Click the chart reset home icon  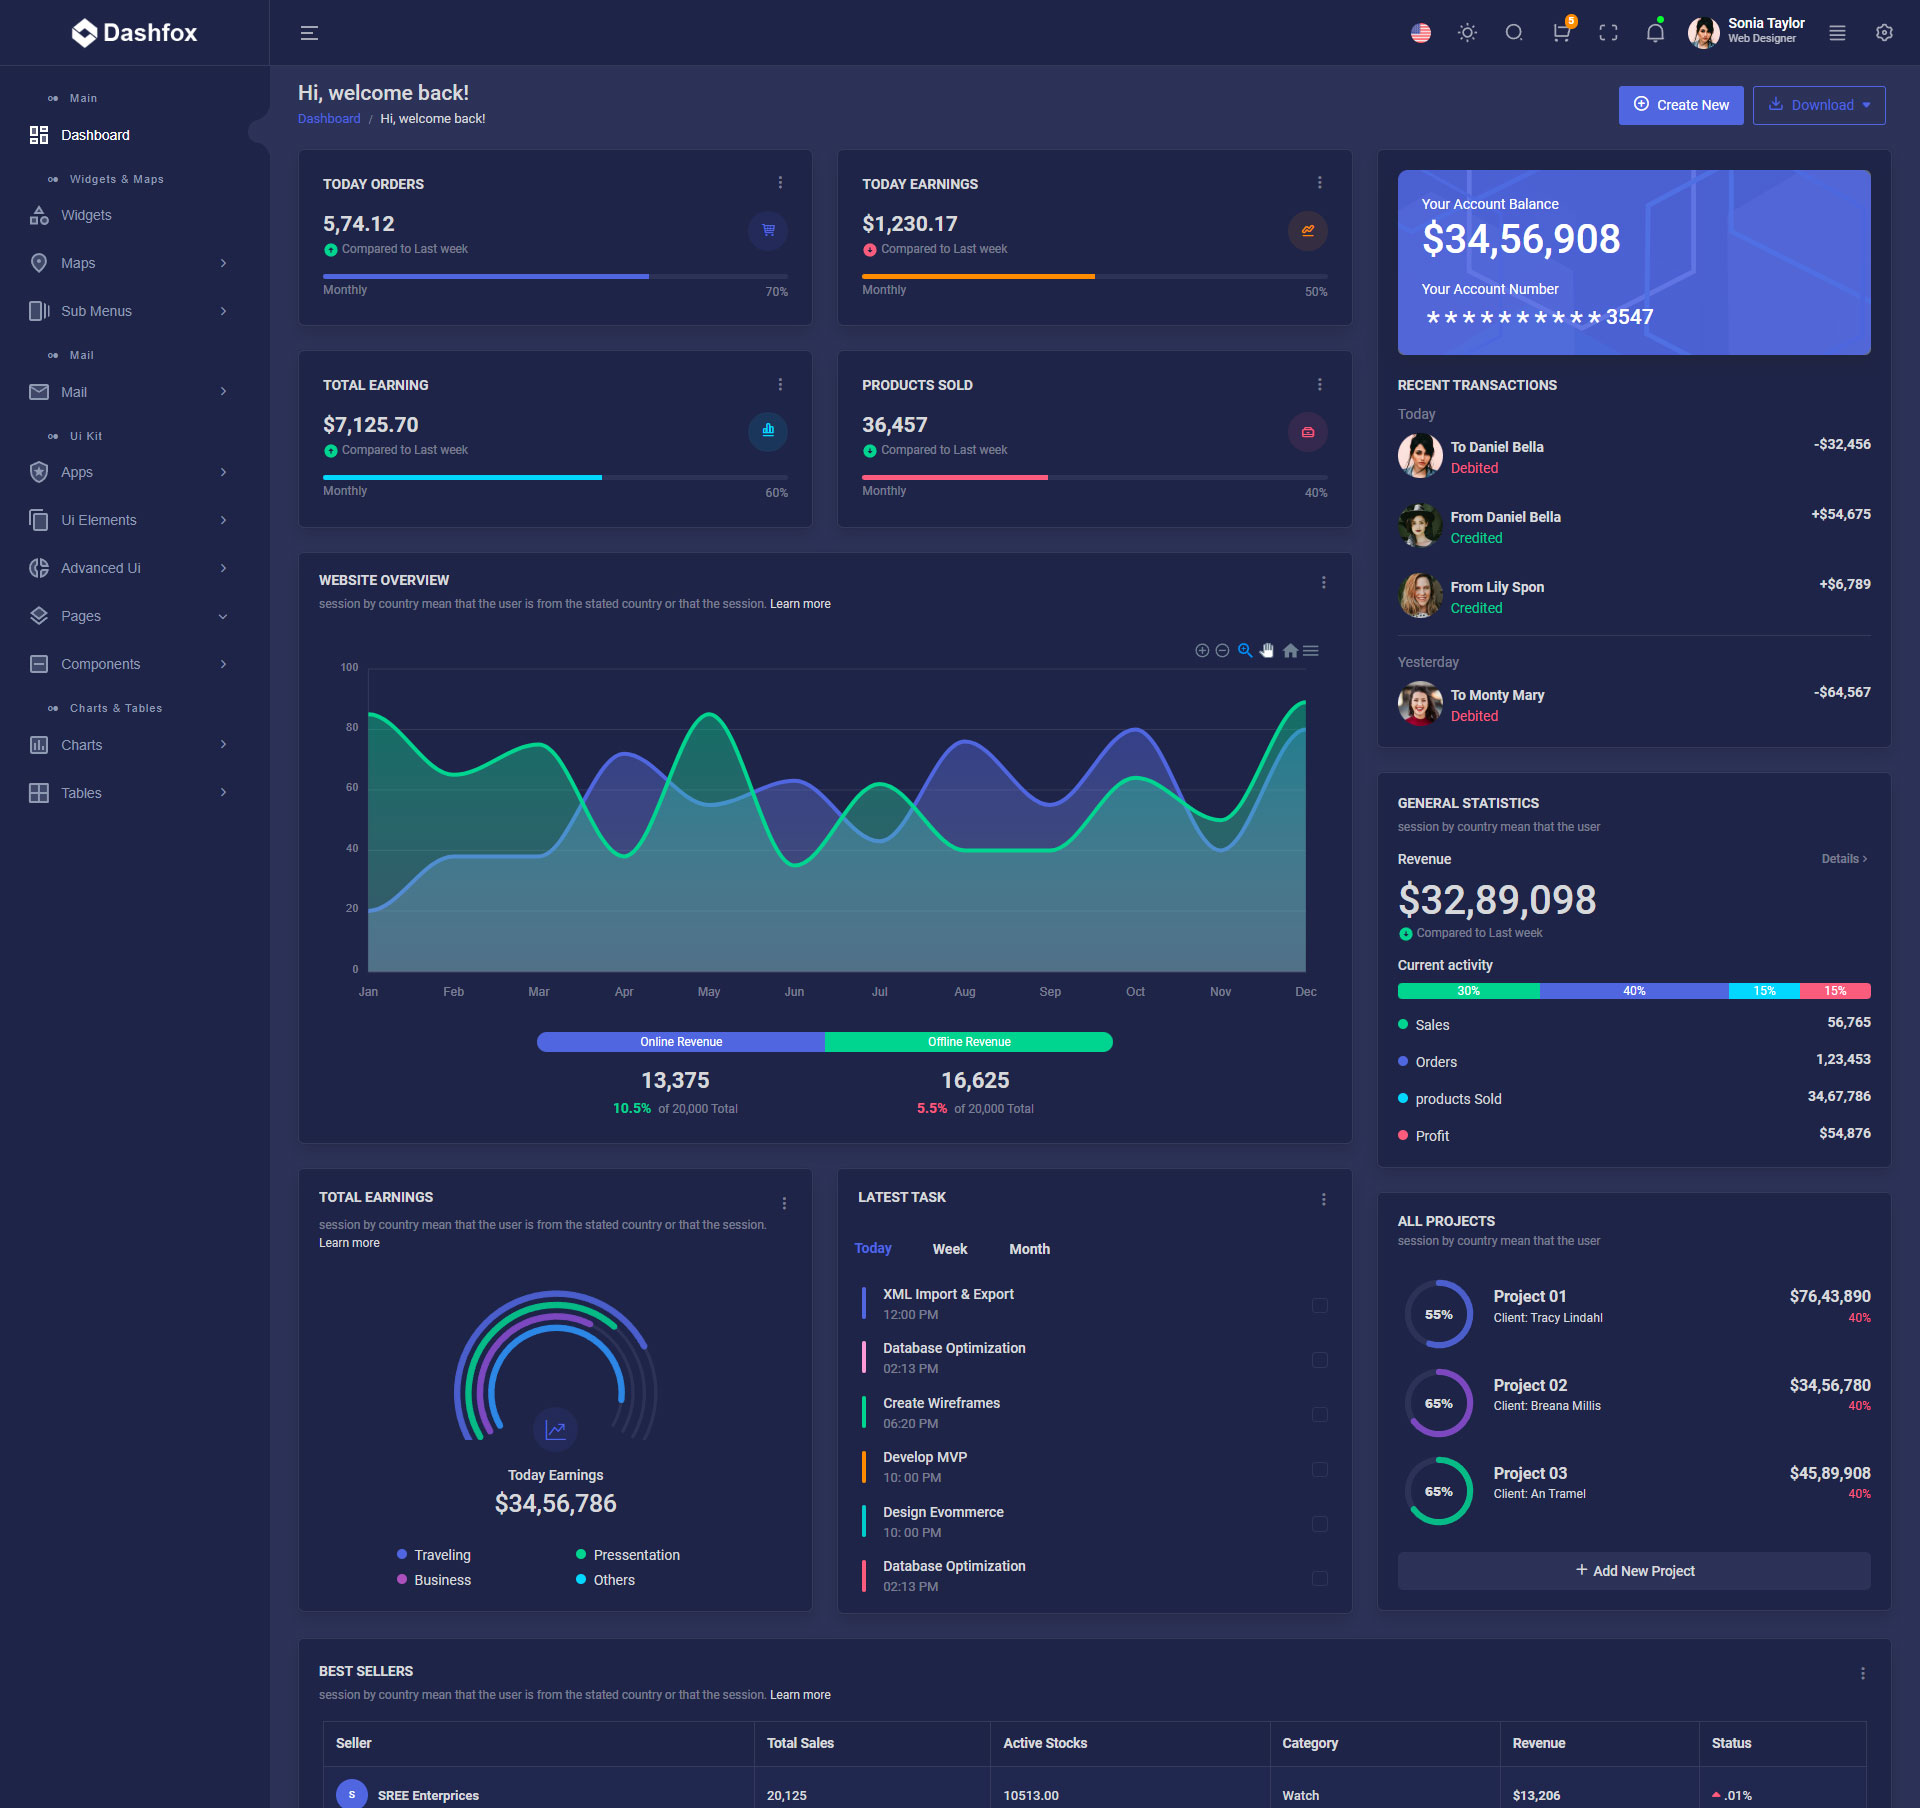point(1290,651)
